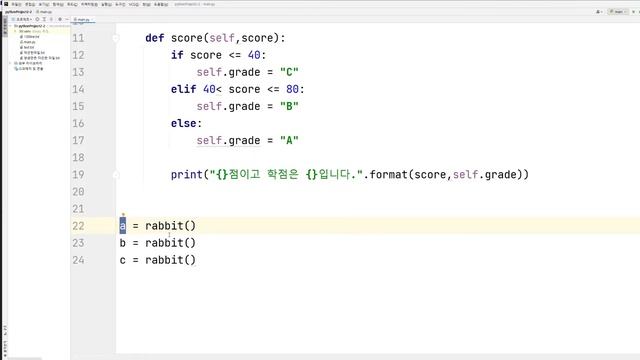
Task: Select Scratches and Consoles node in tree
Action: [x=29, y=69]
